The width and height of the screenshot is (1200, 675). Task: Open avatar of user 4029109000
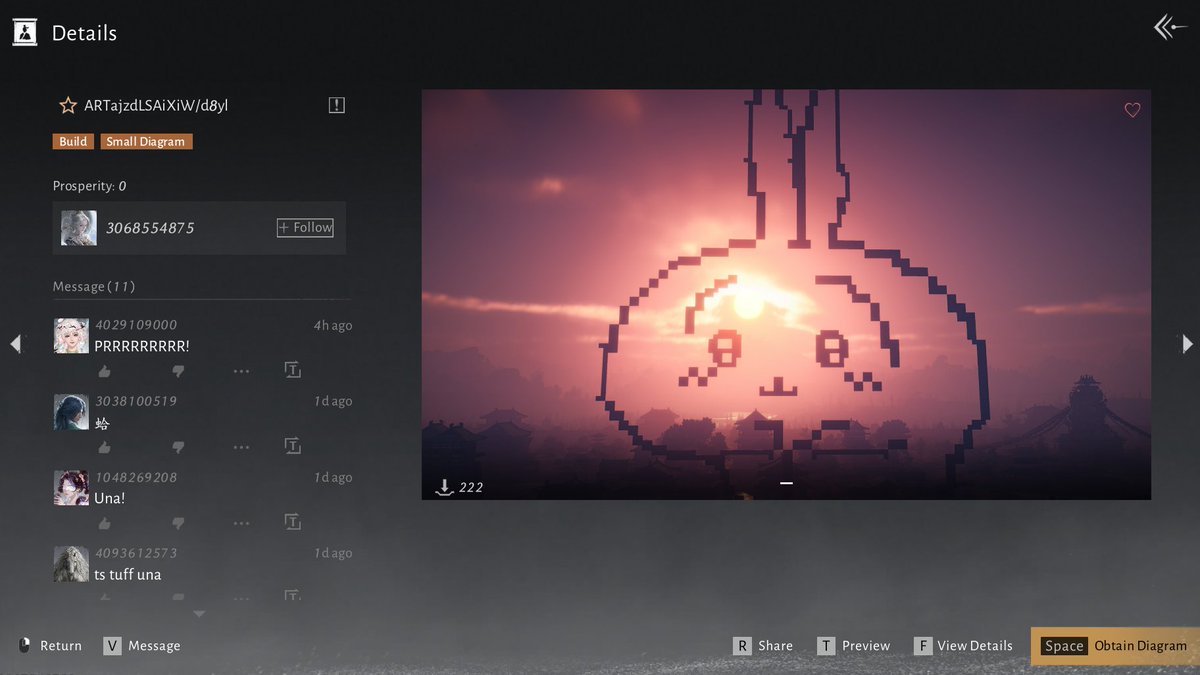(x=71, y=336)
